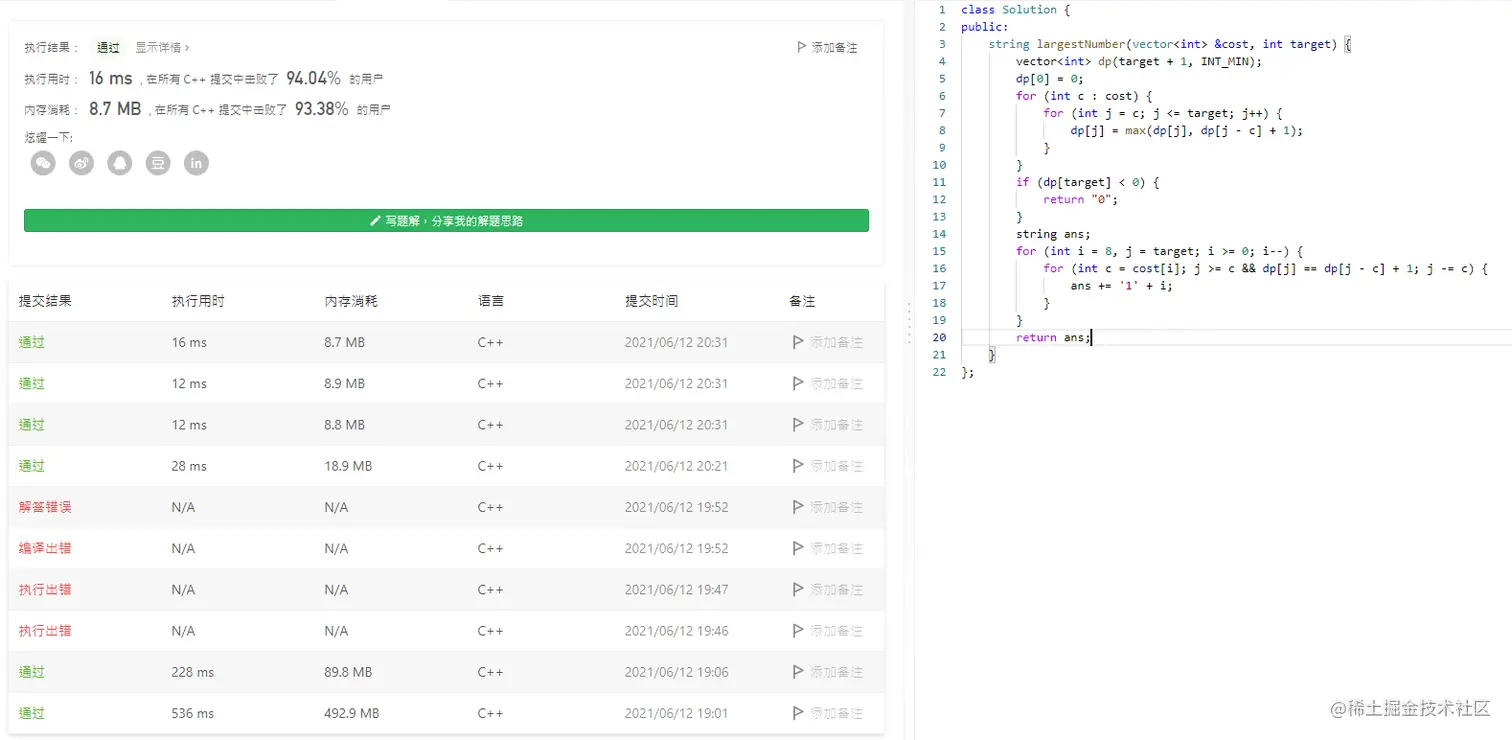The height and width of the screenshot is (740, 1512).
Task: Click the 备注 column header
Action: click(802, 300)
